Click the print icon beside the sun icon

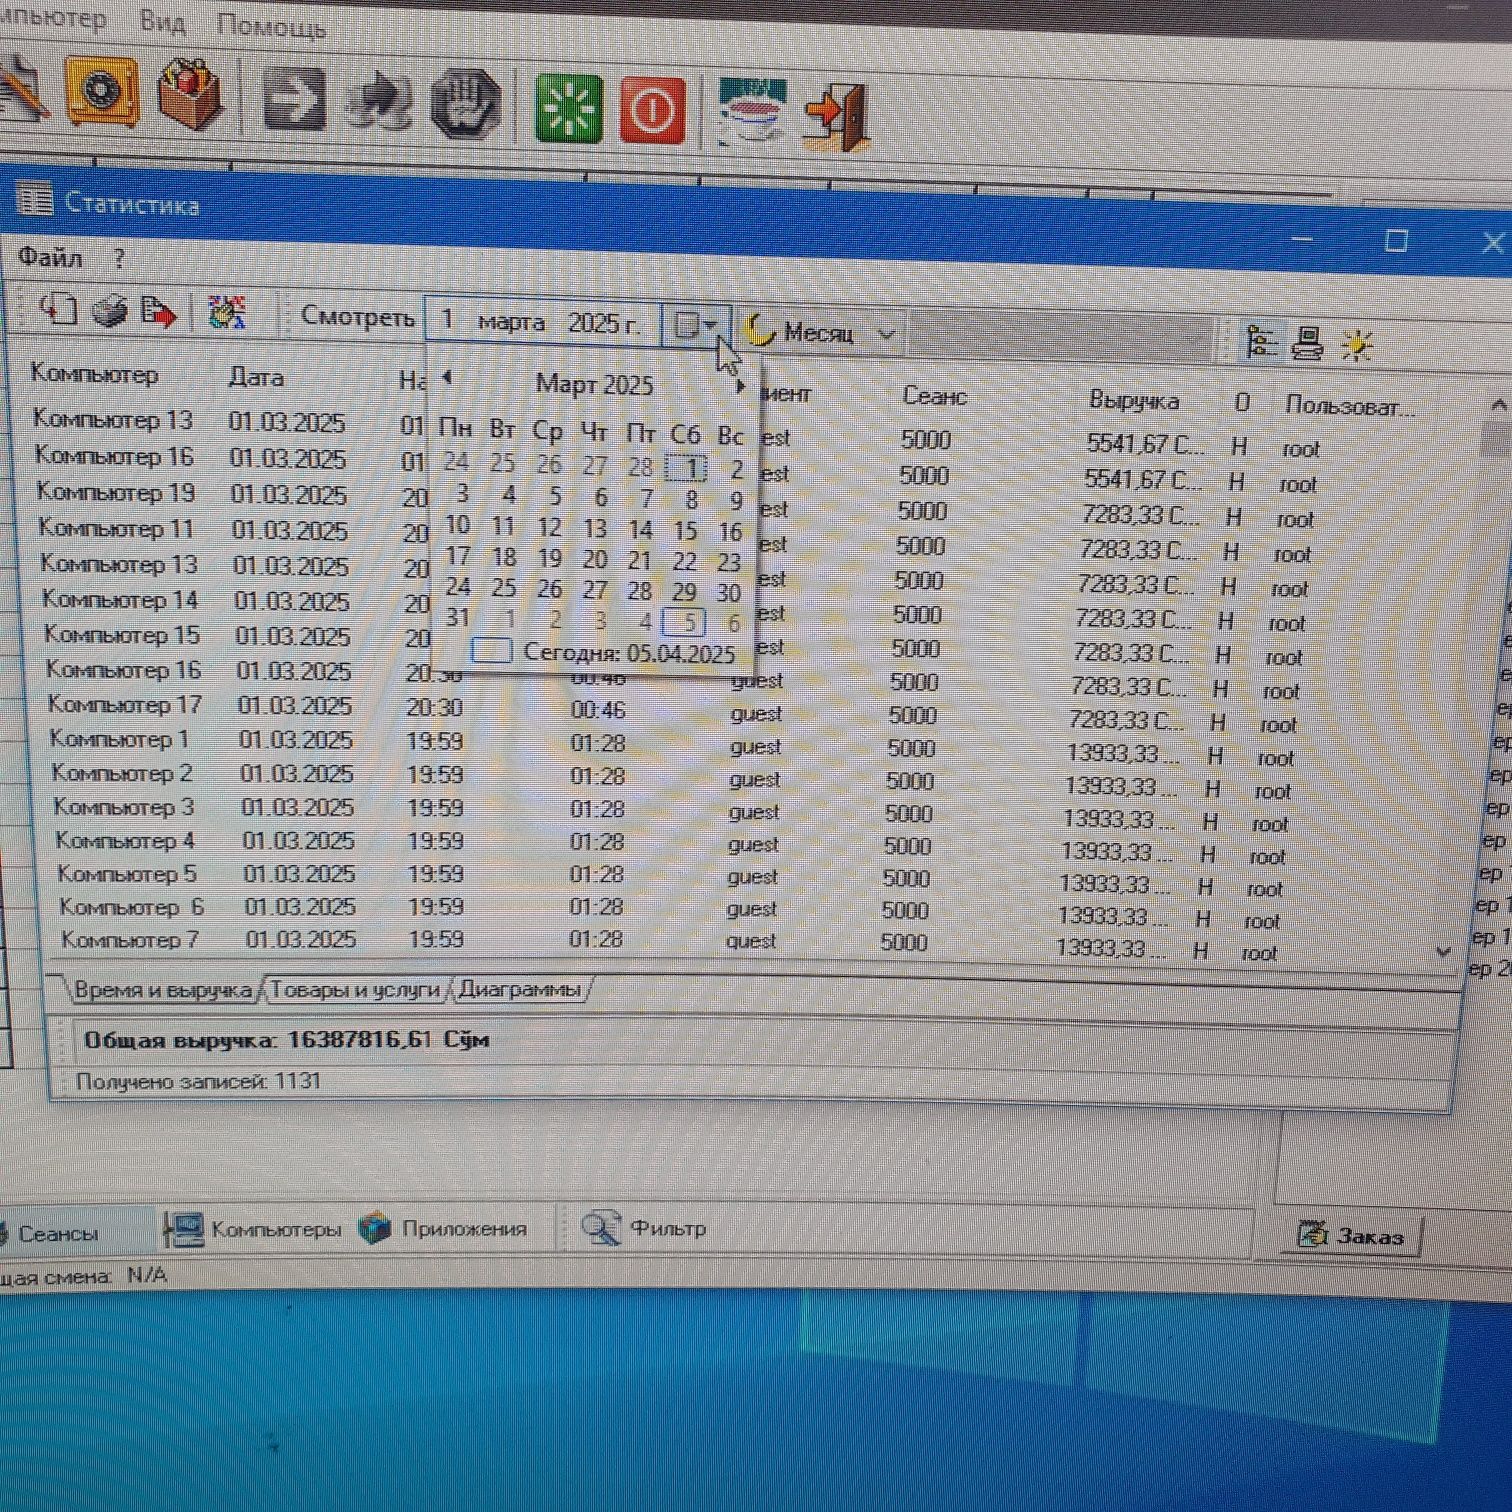click(x=1307, y=343)
